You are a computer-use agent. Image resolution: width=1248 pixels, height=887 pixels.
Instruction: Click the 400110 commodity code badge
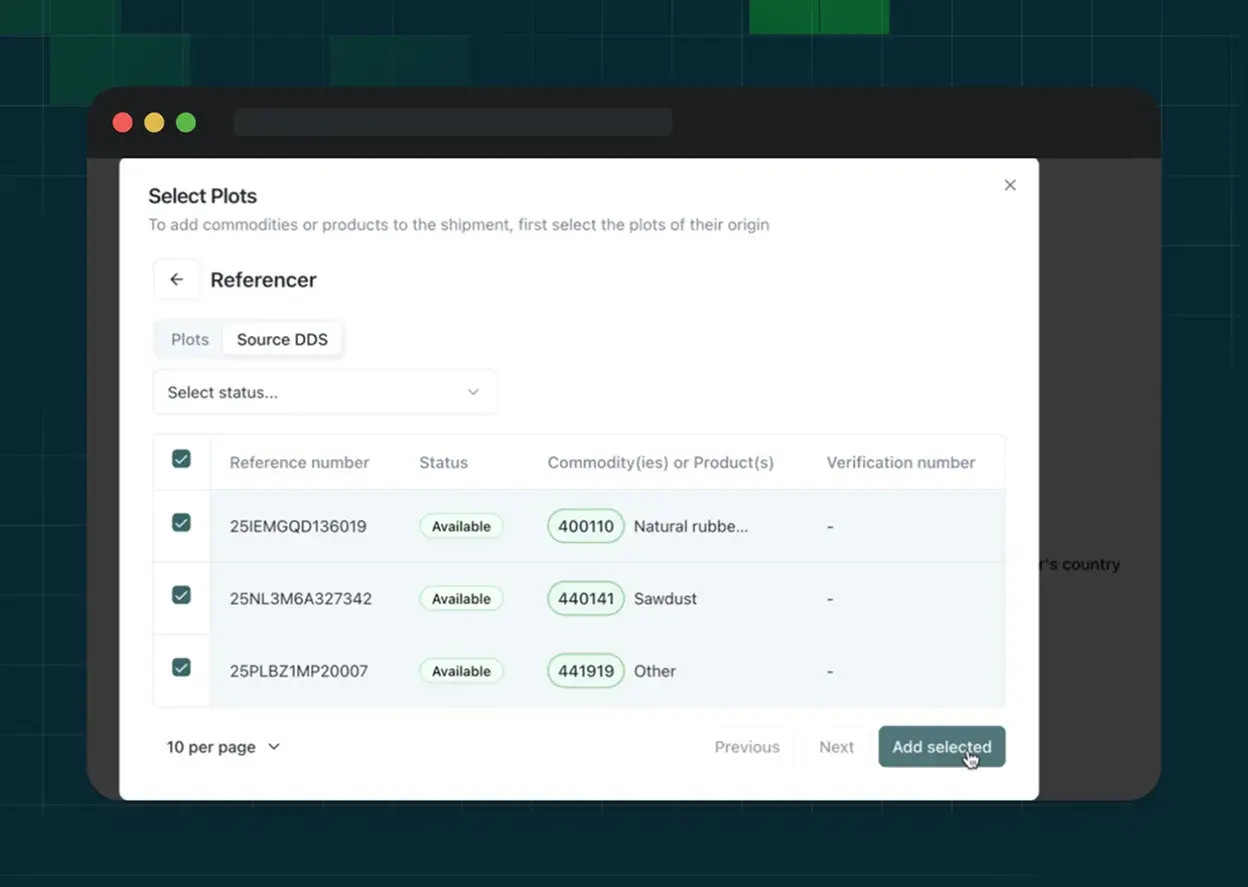(585, 526)
